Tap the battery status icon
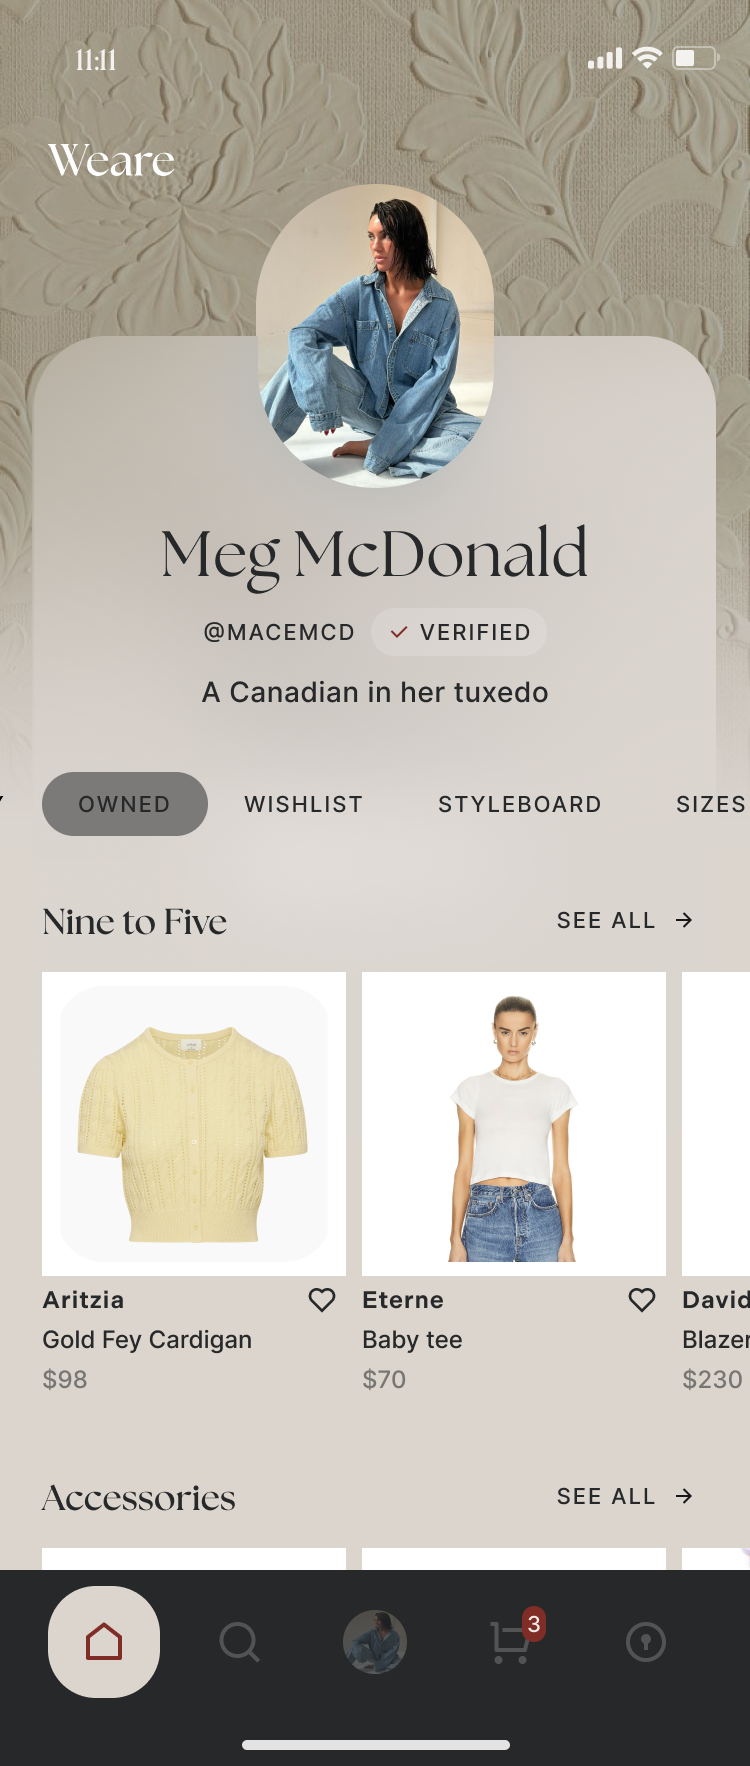The width and height of the screenshot is (750, 1766). tap(696, 58)
